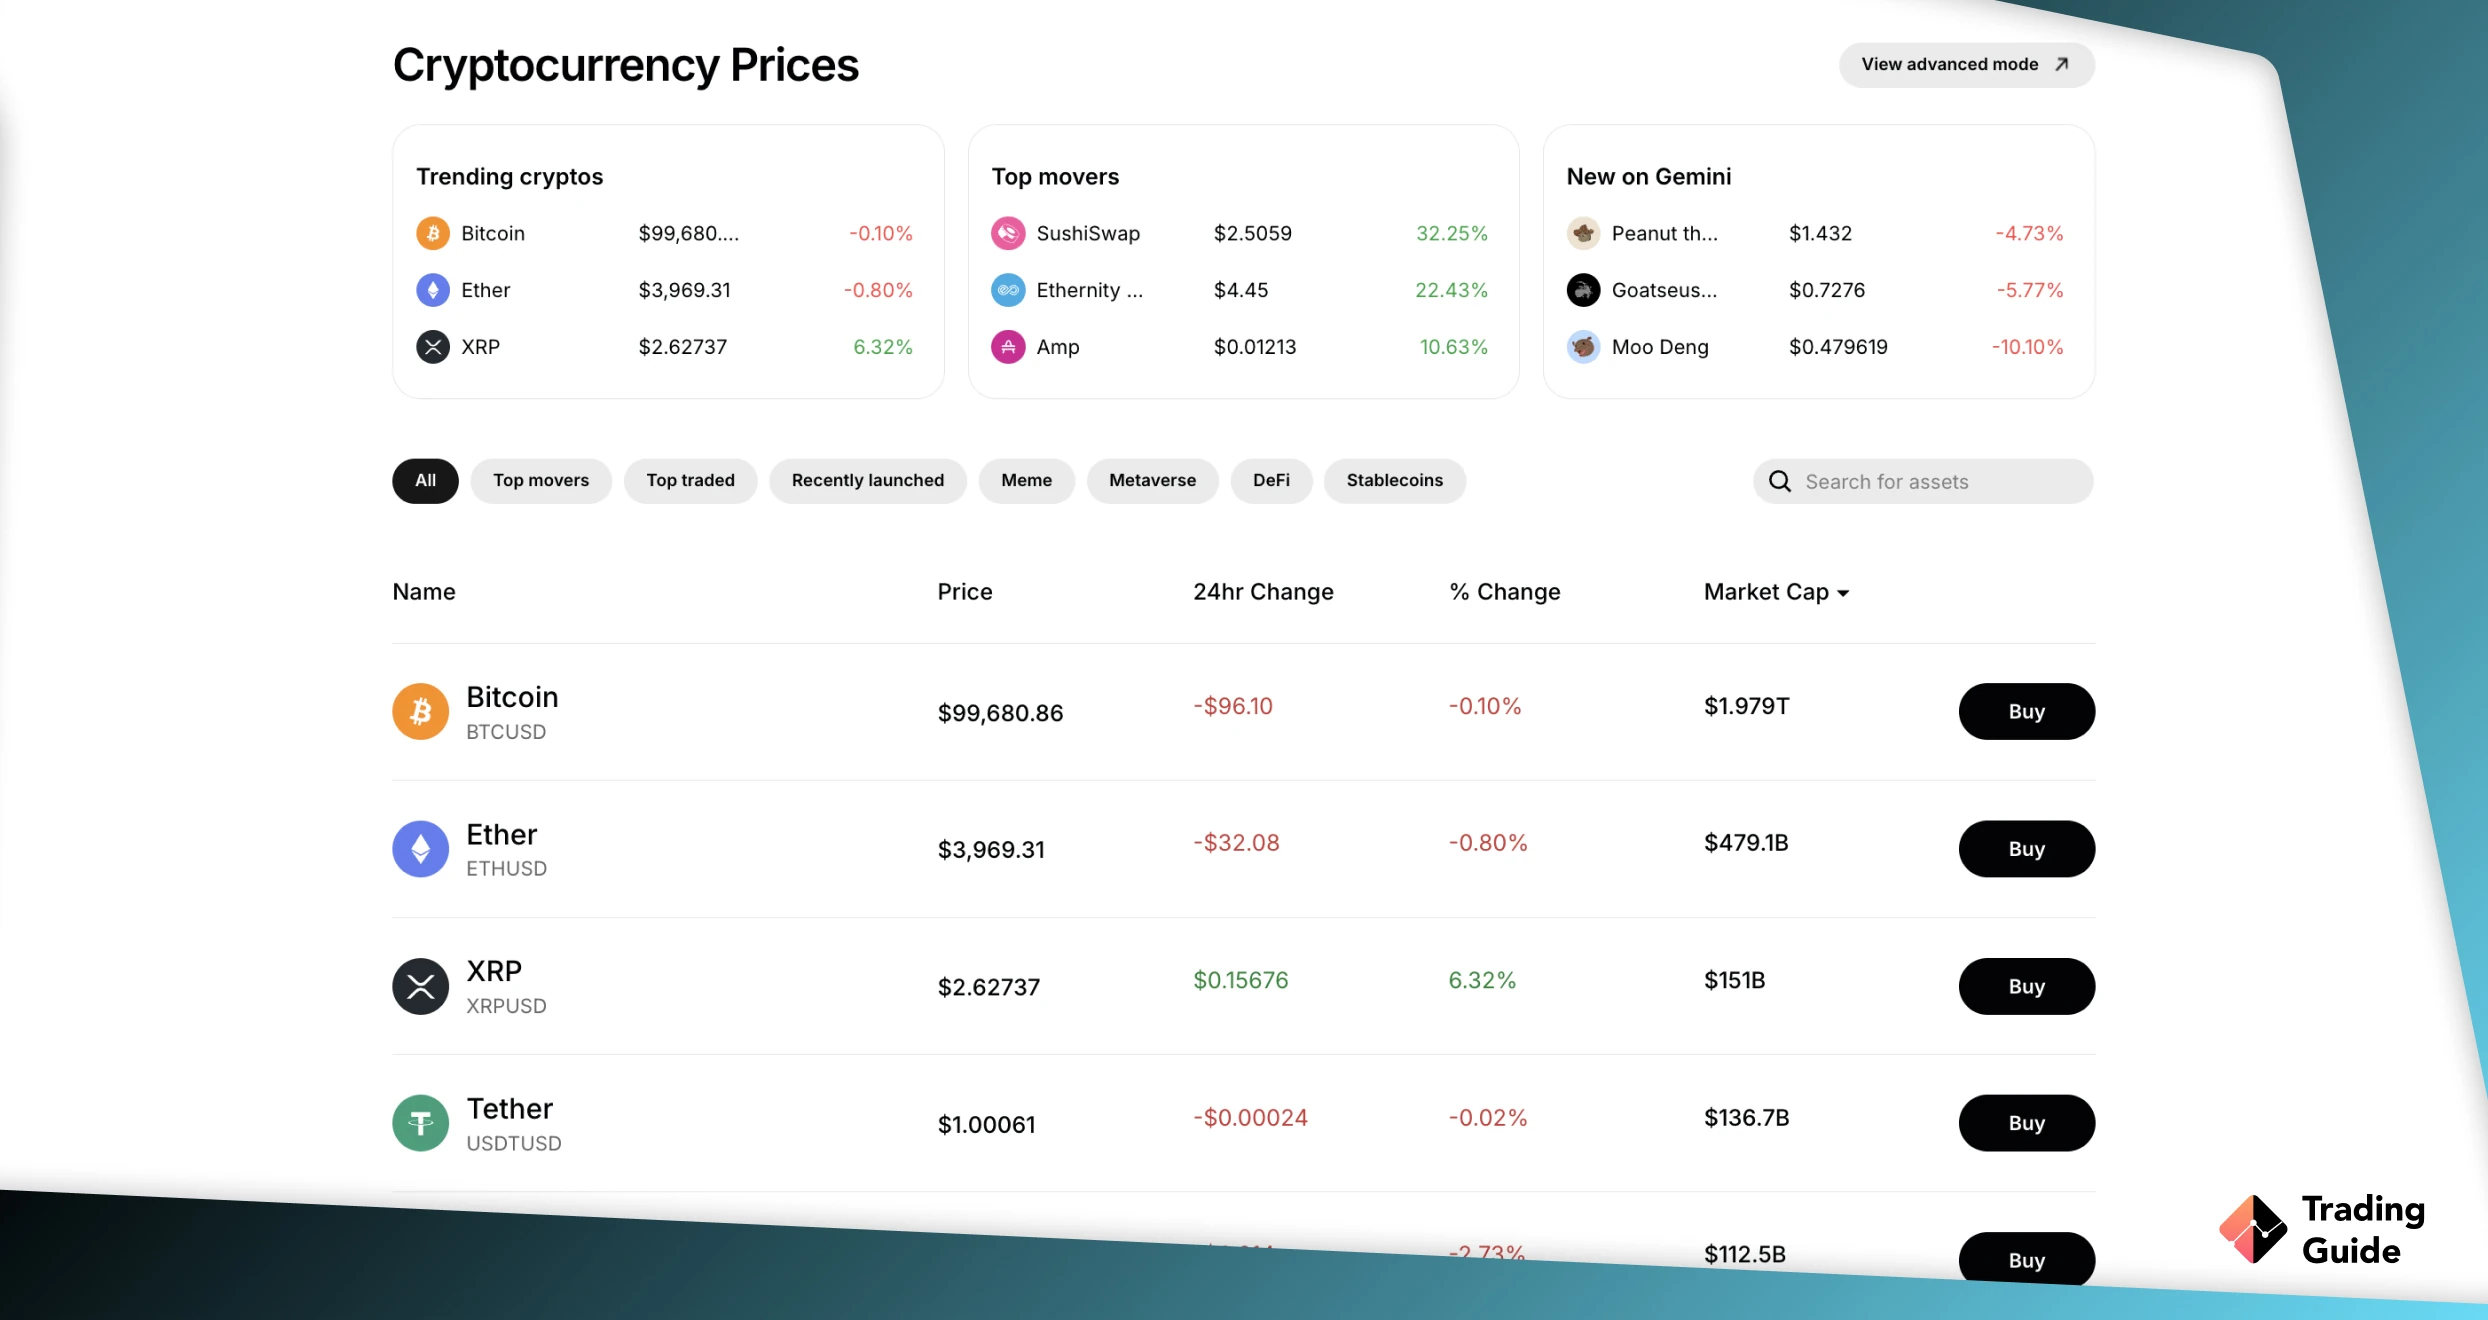Sort by Market Cap dropdown arrow
The height and width of the screenshot is (1320, 2488).
pyautogui.click(x=1843, y=594)
